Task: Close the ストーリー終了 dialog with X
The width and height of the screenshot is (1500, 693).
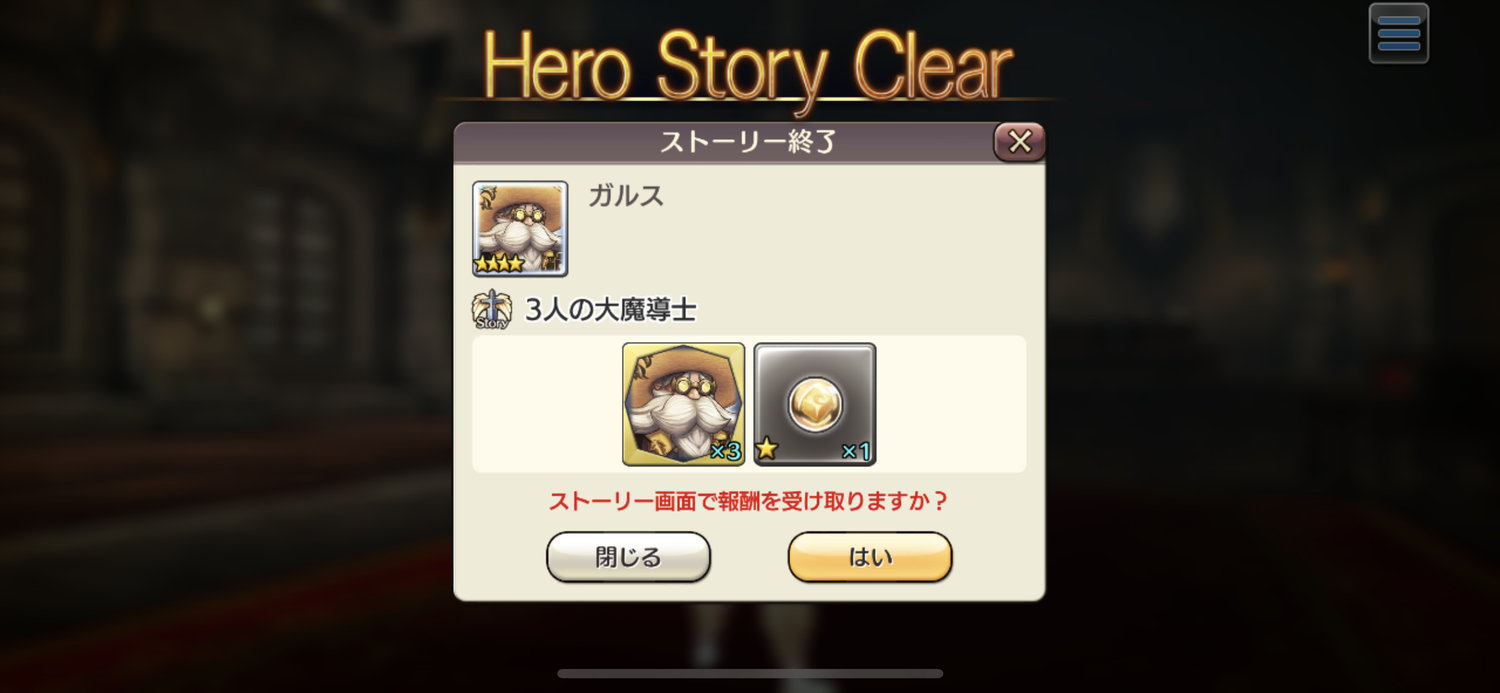Action: click(1019, 142)
